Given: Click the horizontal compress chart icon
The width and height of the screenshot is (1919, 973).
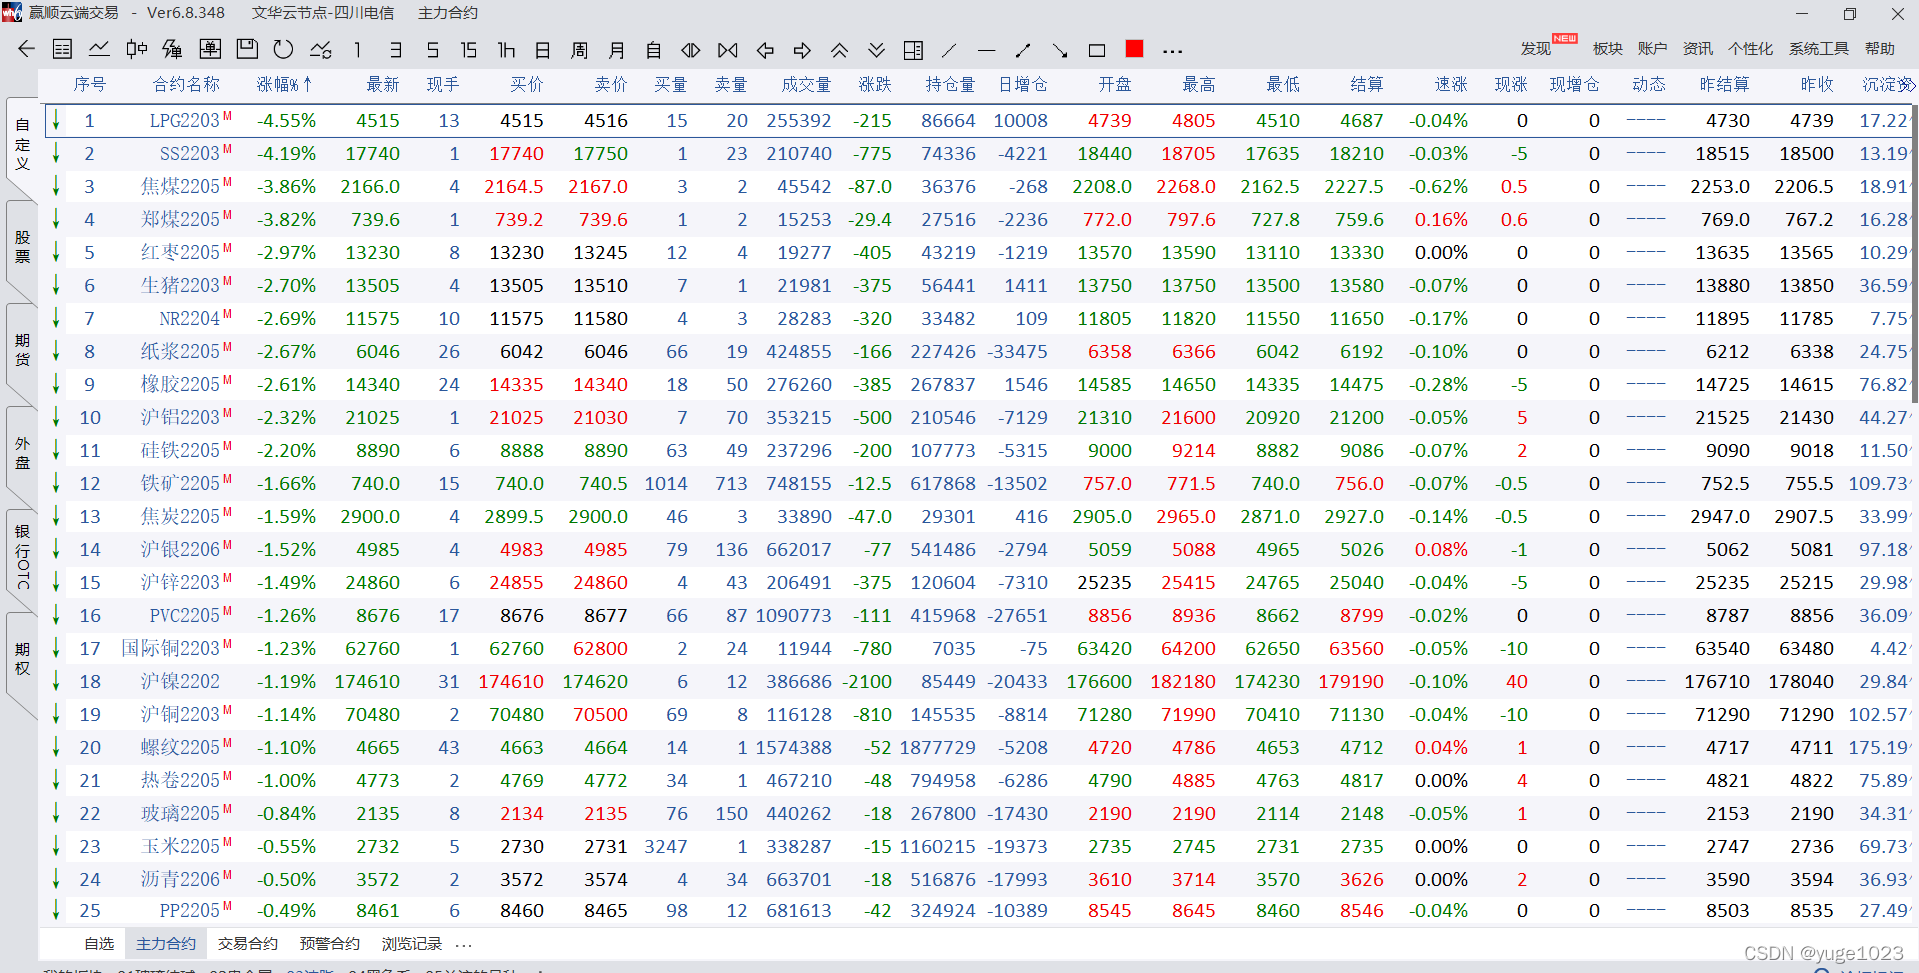Looking at the screenshot, I should pos(728,49).
